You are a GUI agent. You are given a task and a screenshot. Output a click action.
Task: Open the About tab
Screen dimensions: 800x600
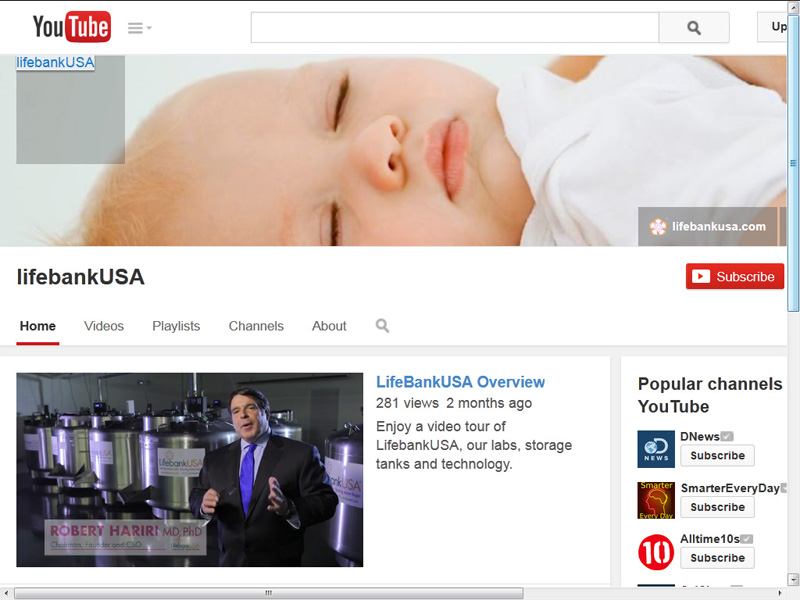pyautogui.click(x=329, y=326)
